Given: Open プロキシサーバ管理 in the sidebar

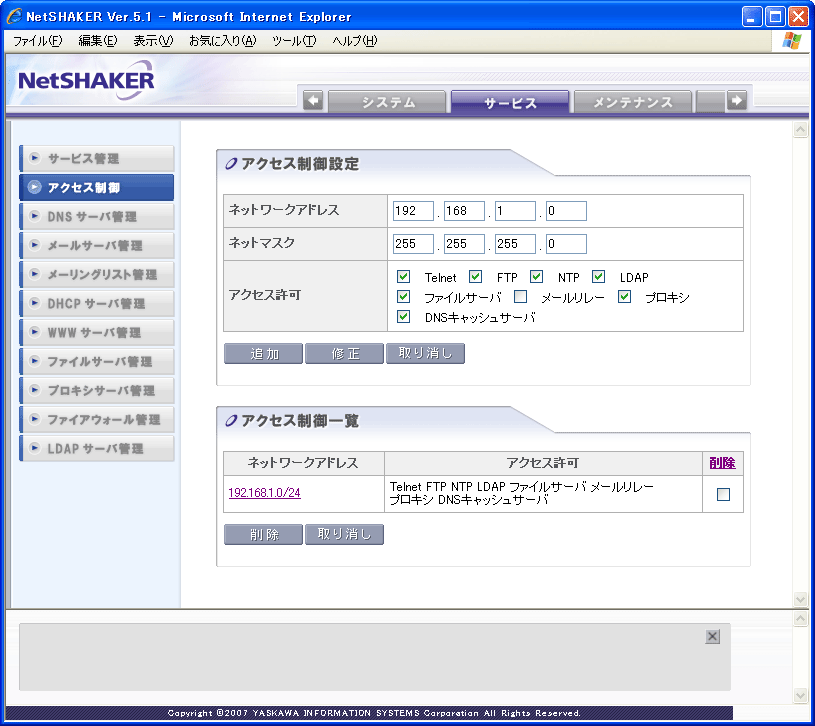Looking at the screenshot, I should [97, 390].
